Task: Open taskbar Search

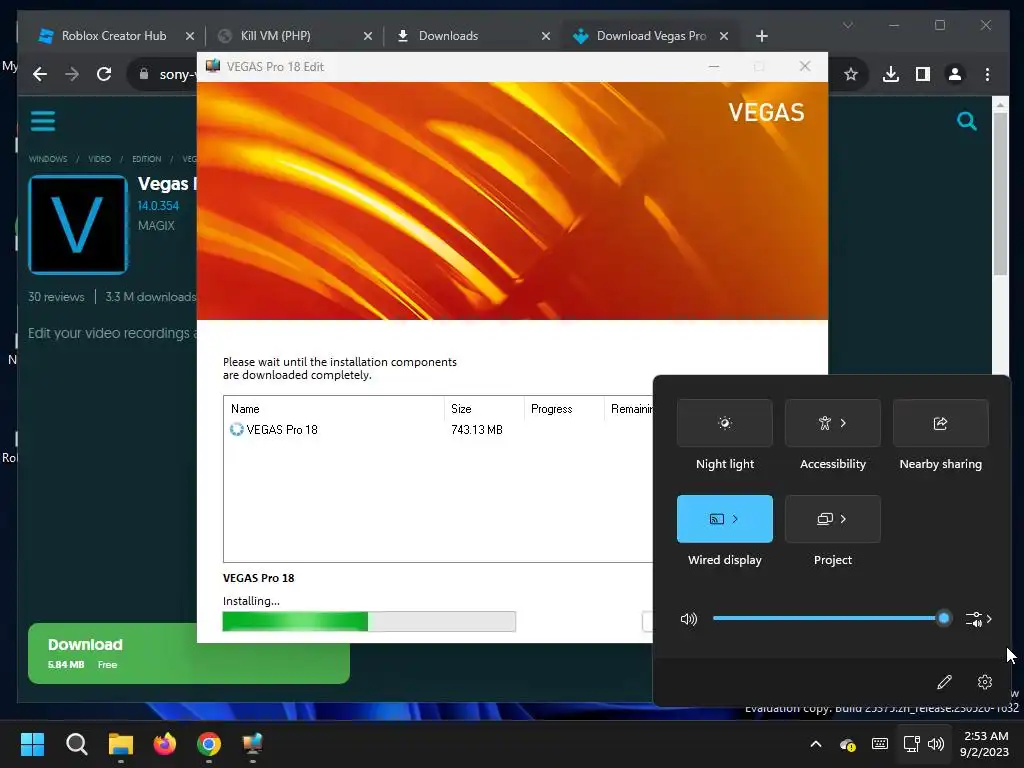Action: pos(76,744)
